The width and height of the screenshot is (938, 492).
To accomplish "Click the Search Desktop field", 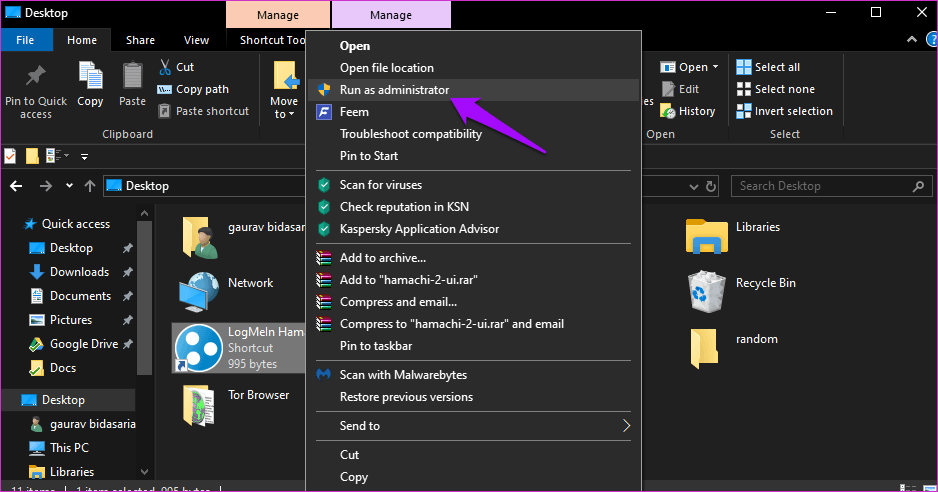I will point(832,186).
